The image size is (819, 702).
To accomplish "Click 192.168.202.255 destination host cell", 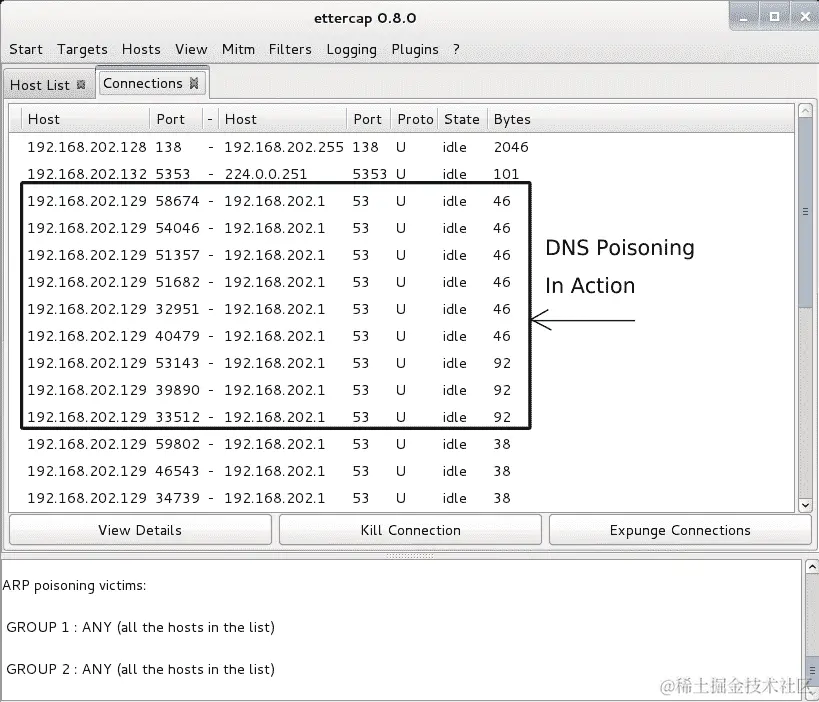I will pyautogui.click(x=284, y=147).
